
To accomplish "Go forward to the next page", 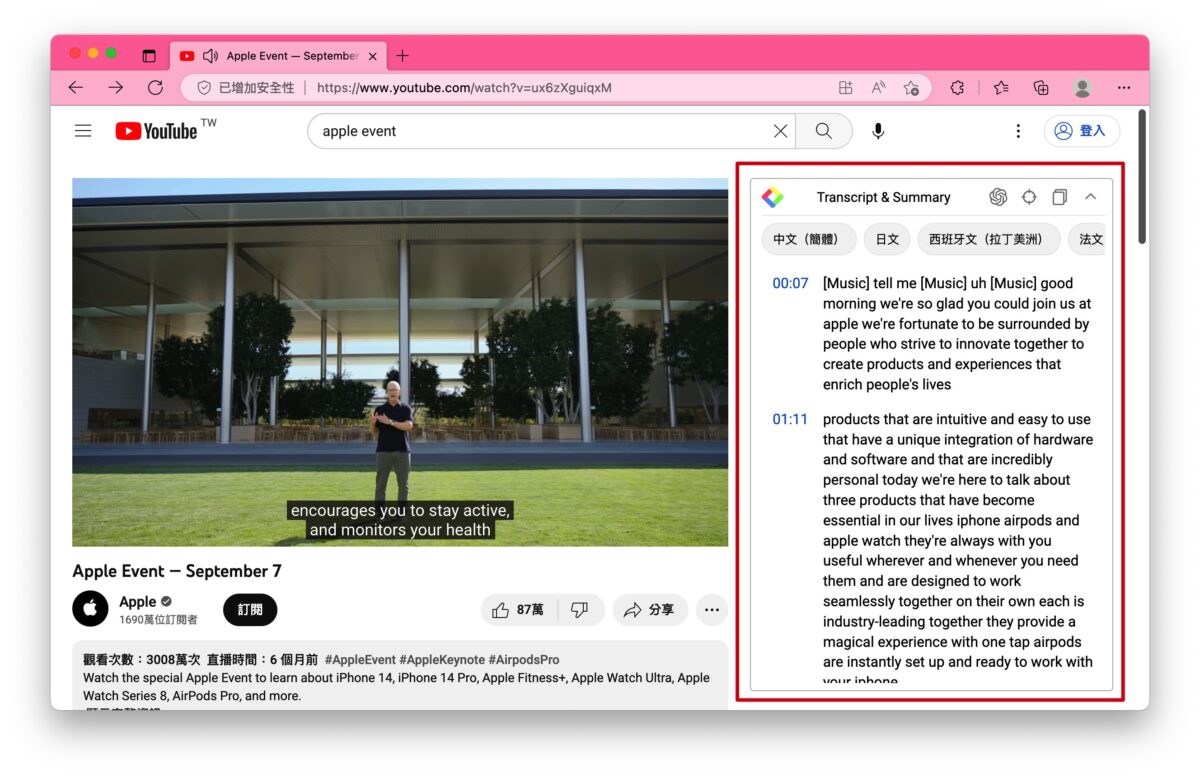I will (116, 88).
